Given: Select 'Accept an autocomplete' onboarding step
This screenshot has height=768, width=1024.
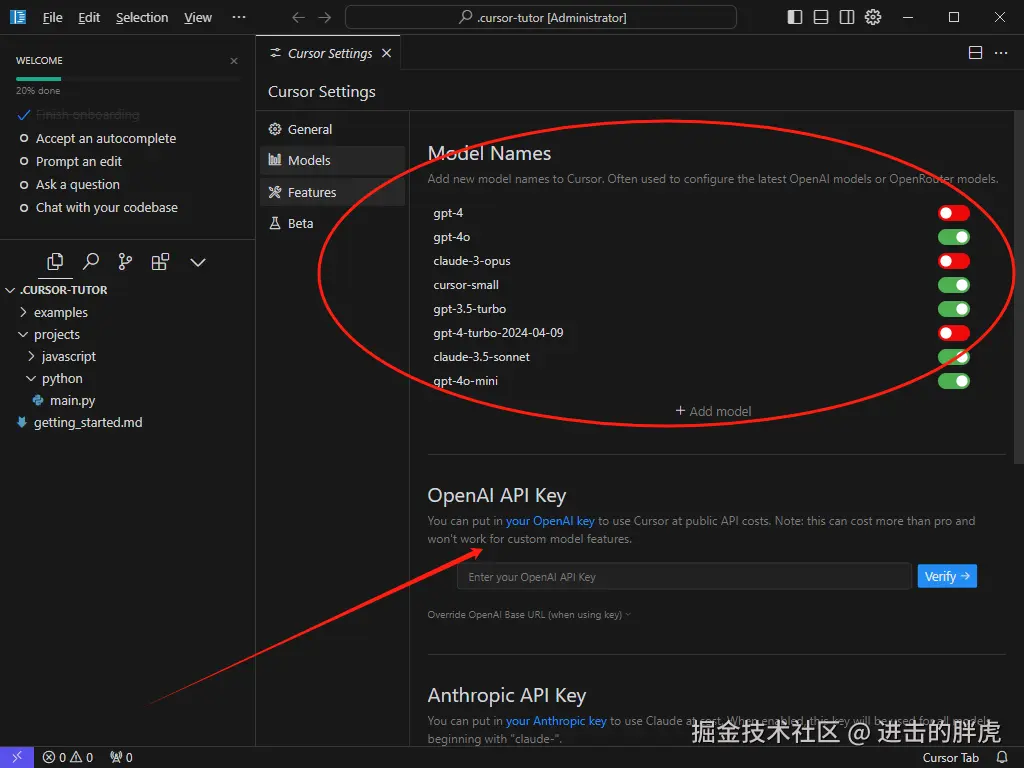Looking at the screenshot, I should point(105,138).
